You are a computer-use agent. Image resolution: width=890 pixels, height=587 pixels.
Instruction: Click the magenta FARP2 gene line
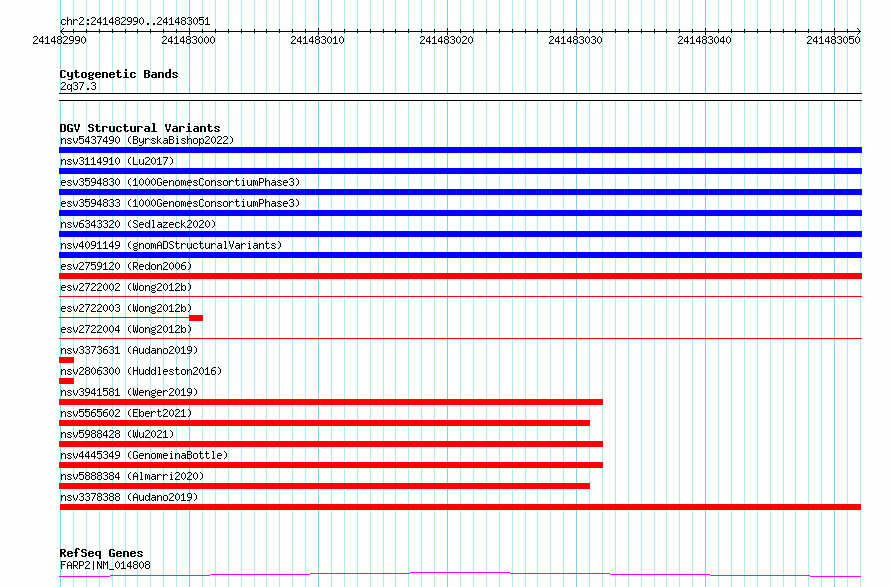point(460,575)
